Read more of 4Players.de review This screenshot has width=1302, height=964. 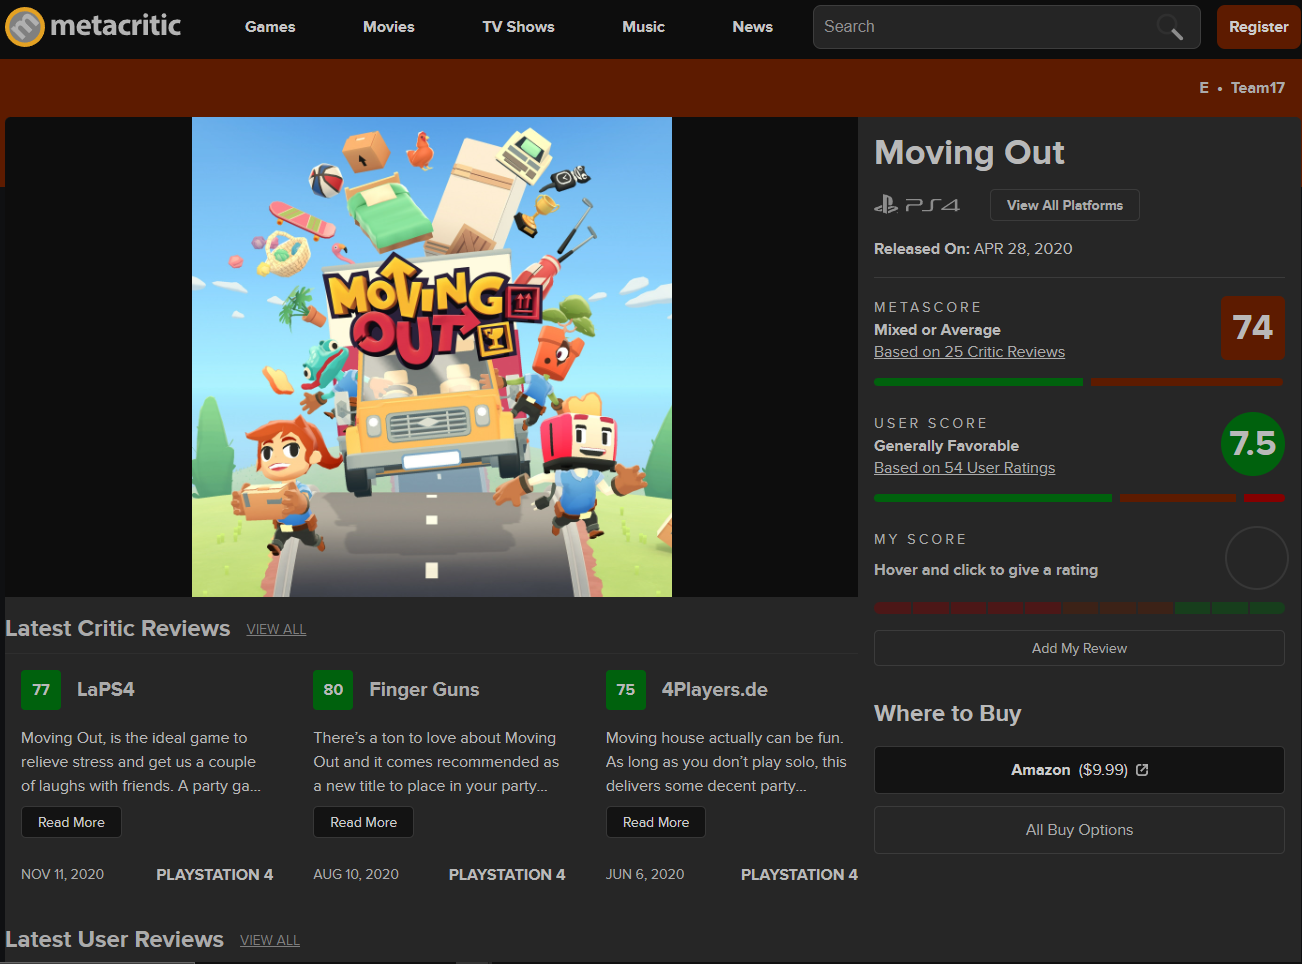(656, 822)
